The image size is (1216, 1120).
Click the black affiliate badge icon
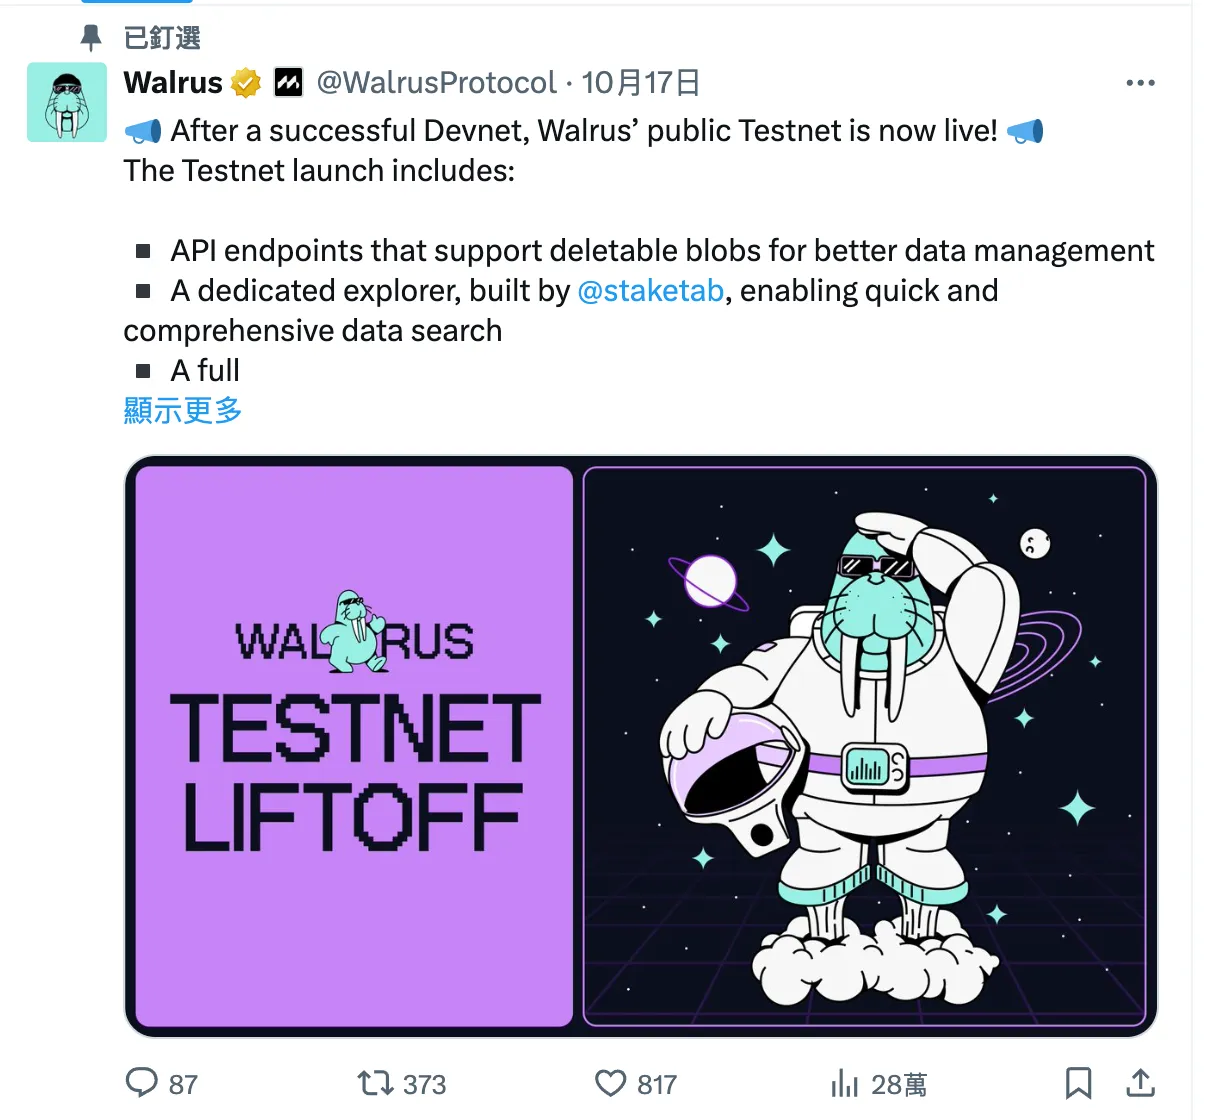[x=288, y=82]
